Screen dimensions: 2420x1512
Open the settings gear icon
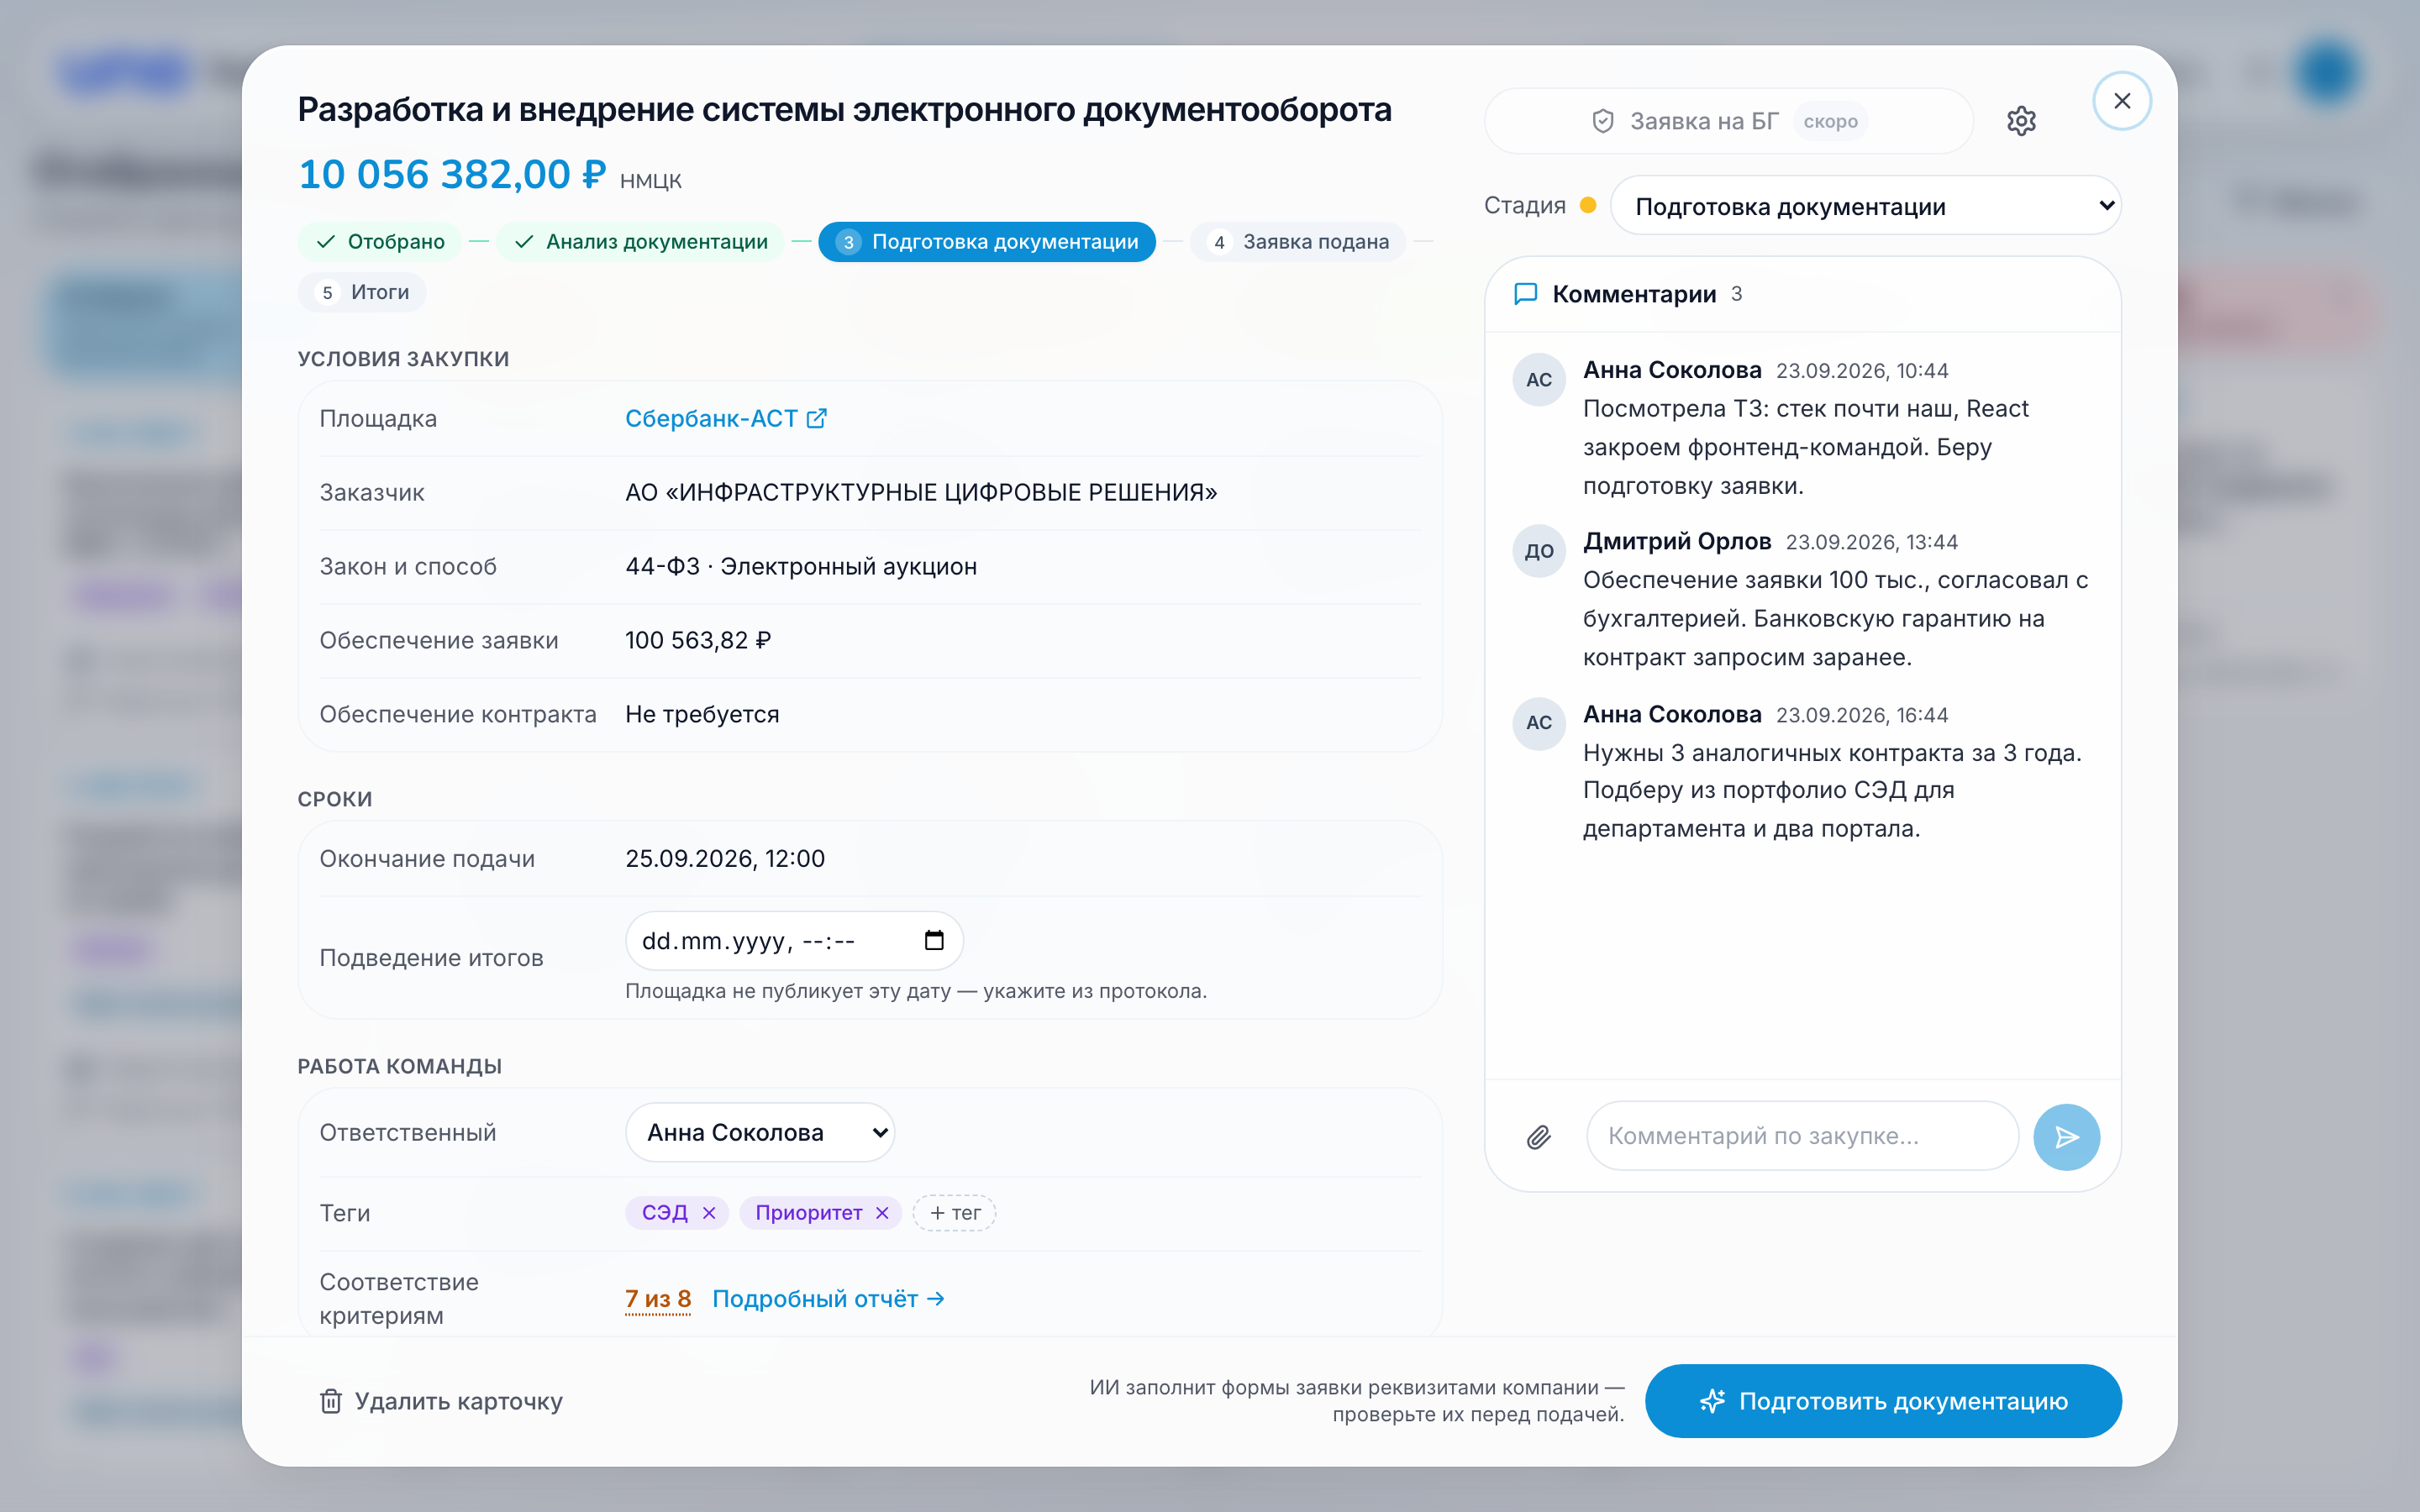tap(2021, 121)
